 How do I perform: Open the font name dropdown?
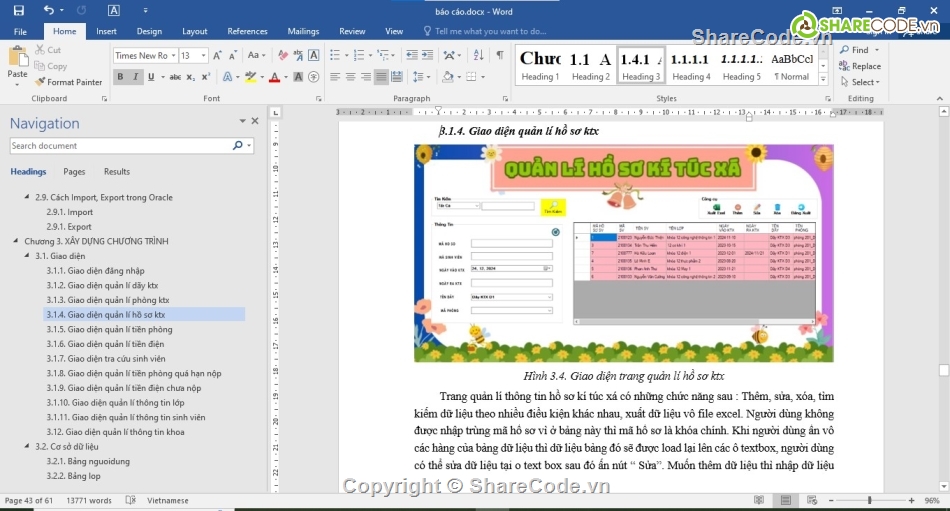(x=173, y=56)
